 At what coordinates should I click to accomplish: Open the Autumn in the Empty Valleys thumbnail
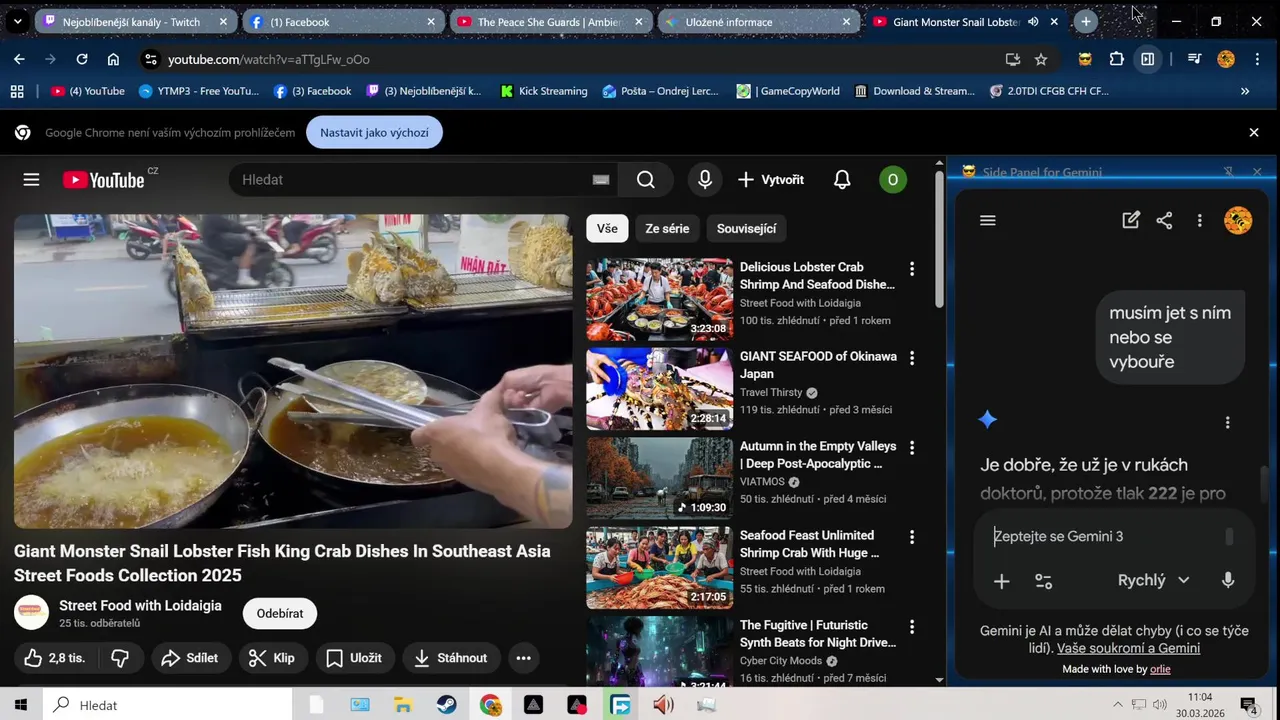pos(659,478)
